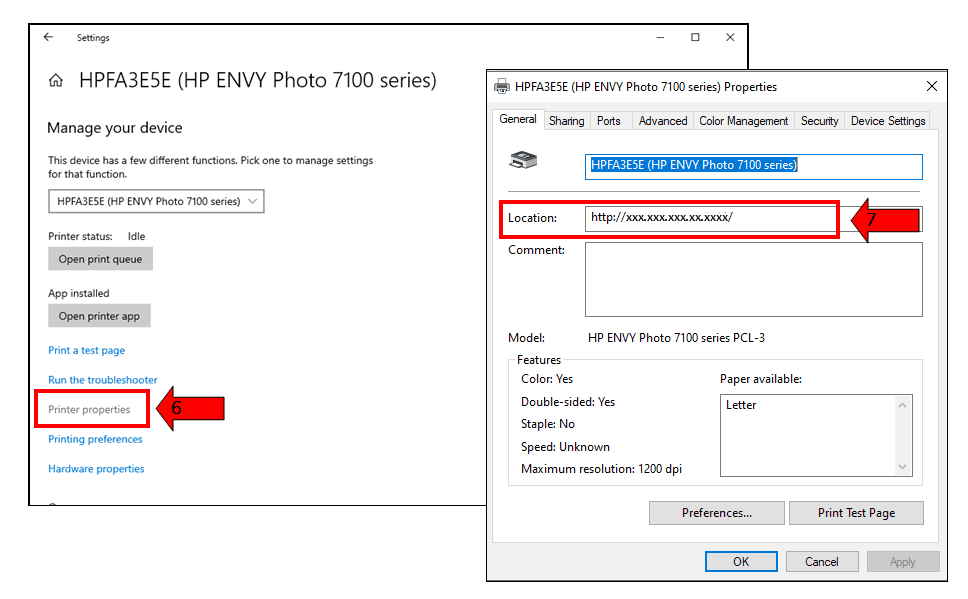Click Print Test Page
The height and width of the screenshot is (599, 968).
pos(856,512)
